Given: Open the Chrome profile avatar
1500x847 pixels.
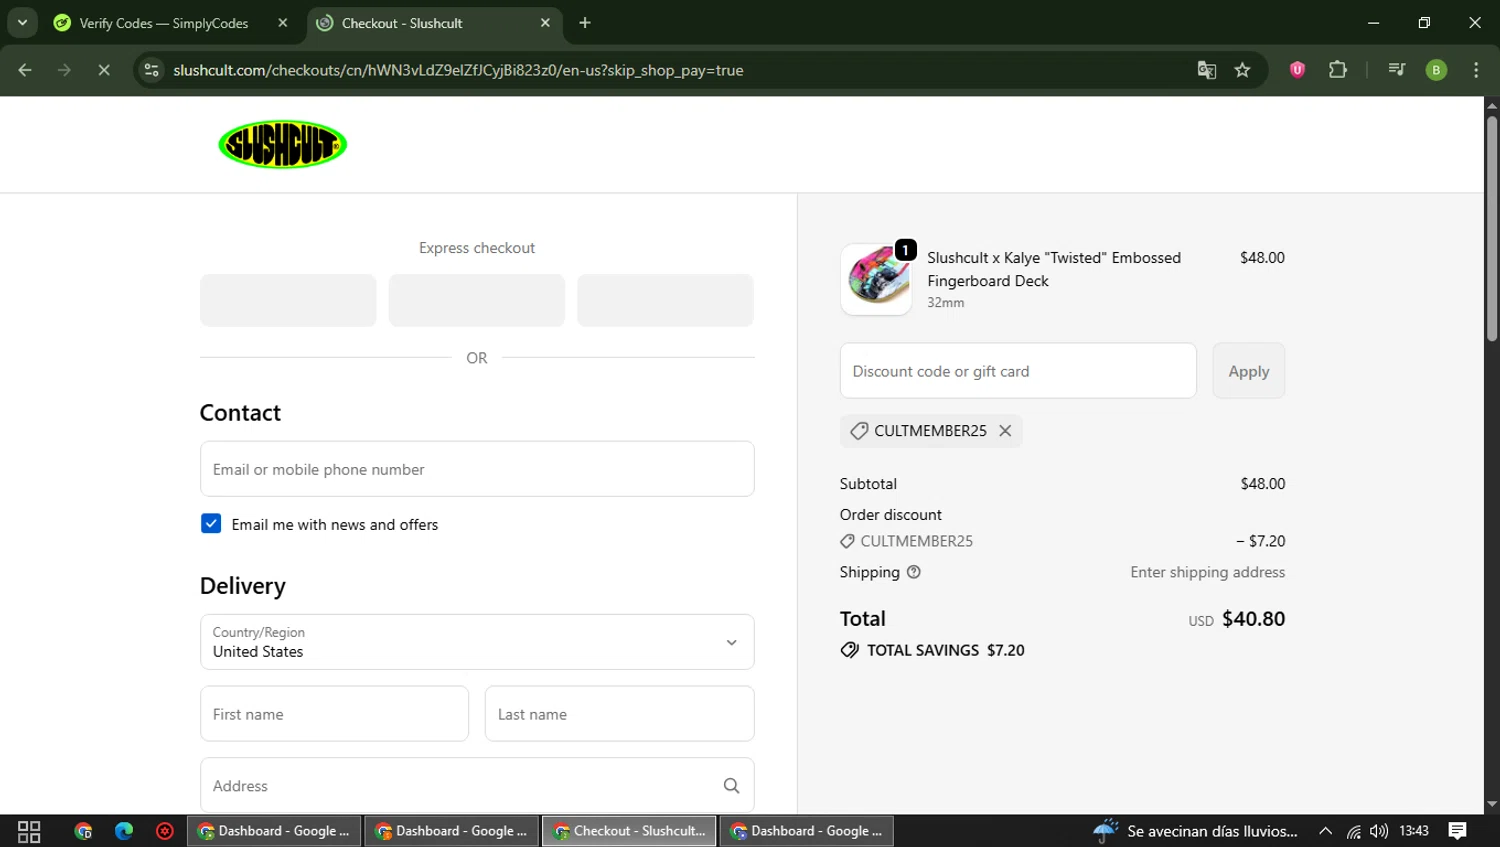Looking at the screenshot, I should [x=1436, y=70].
